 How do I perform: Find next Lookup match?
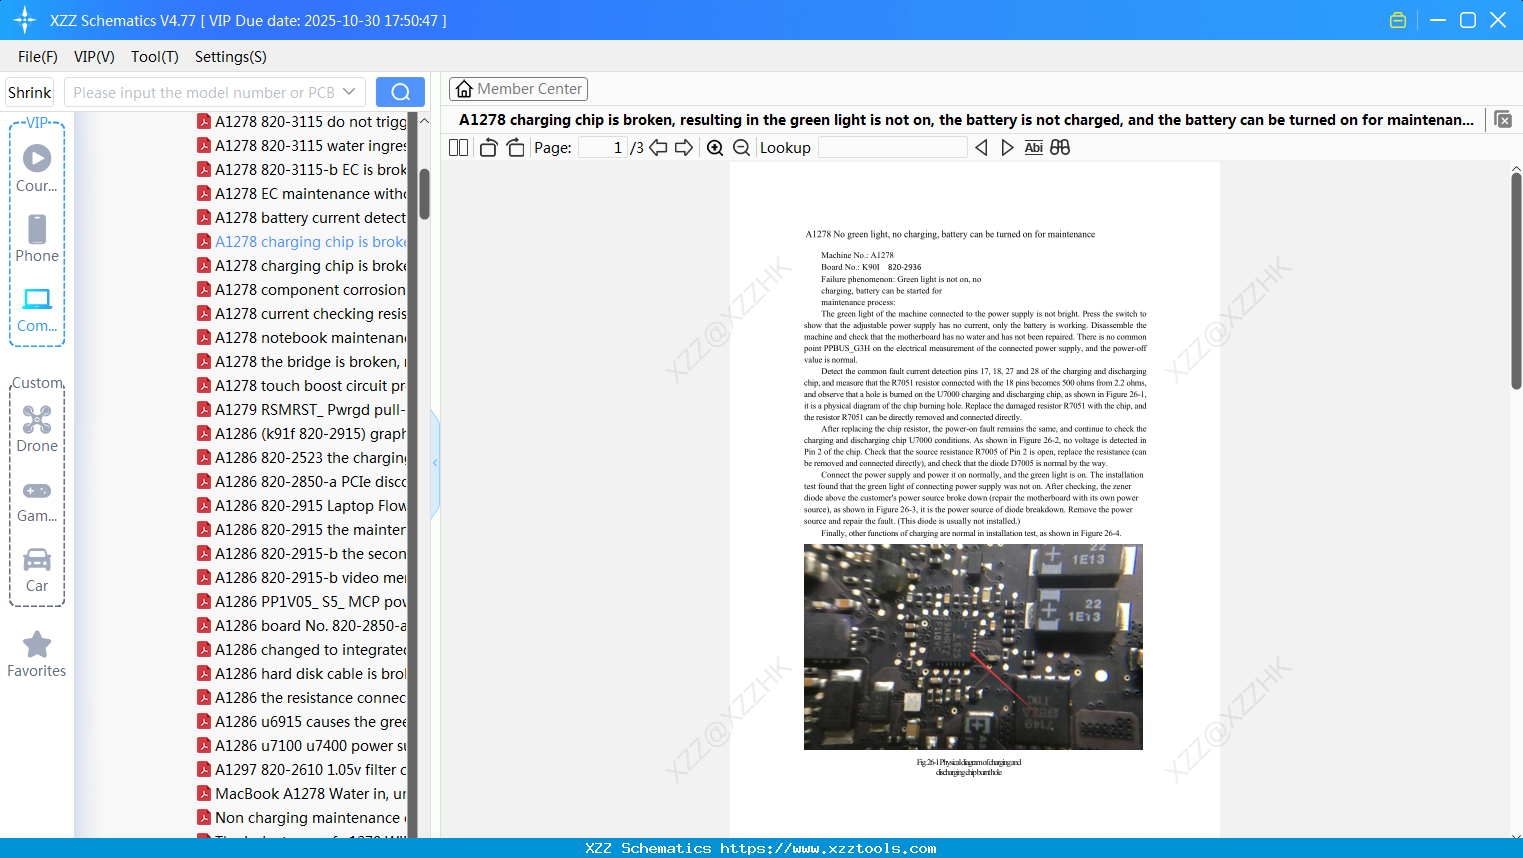click(1007, 147)
